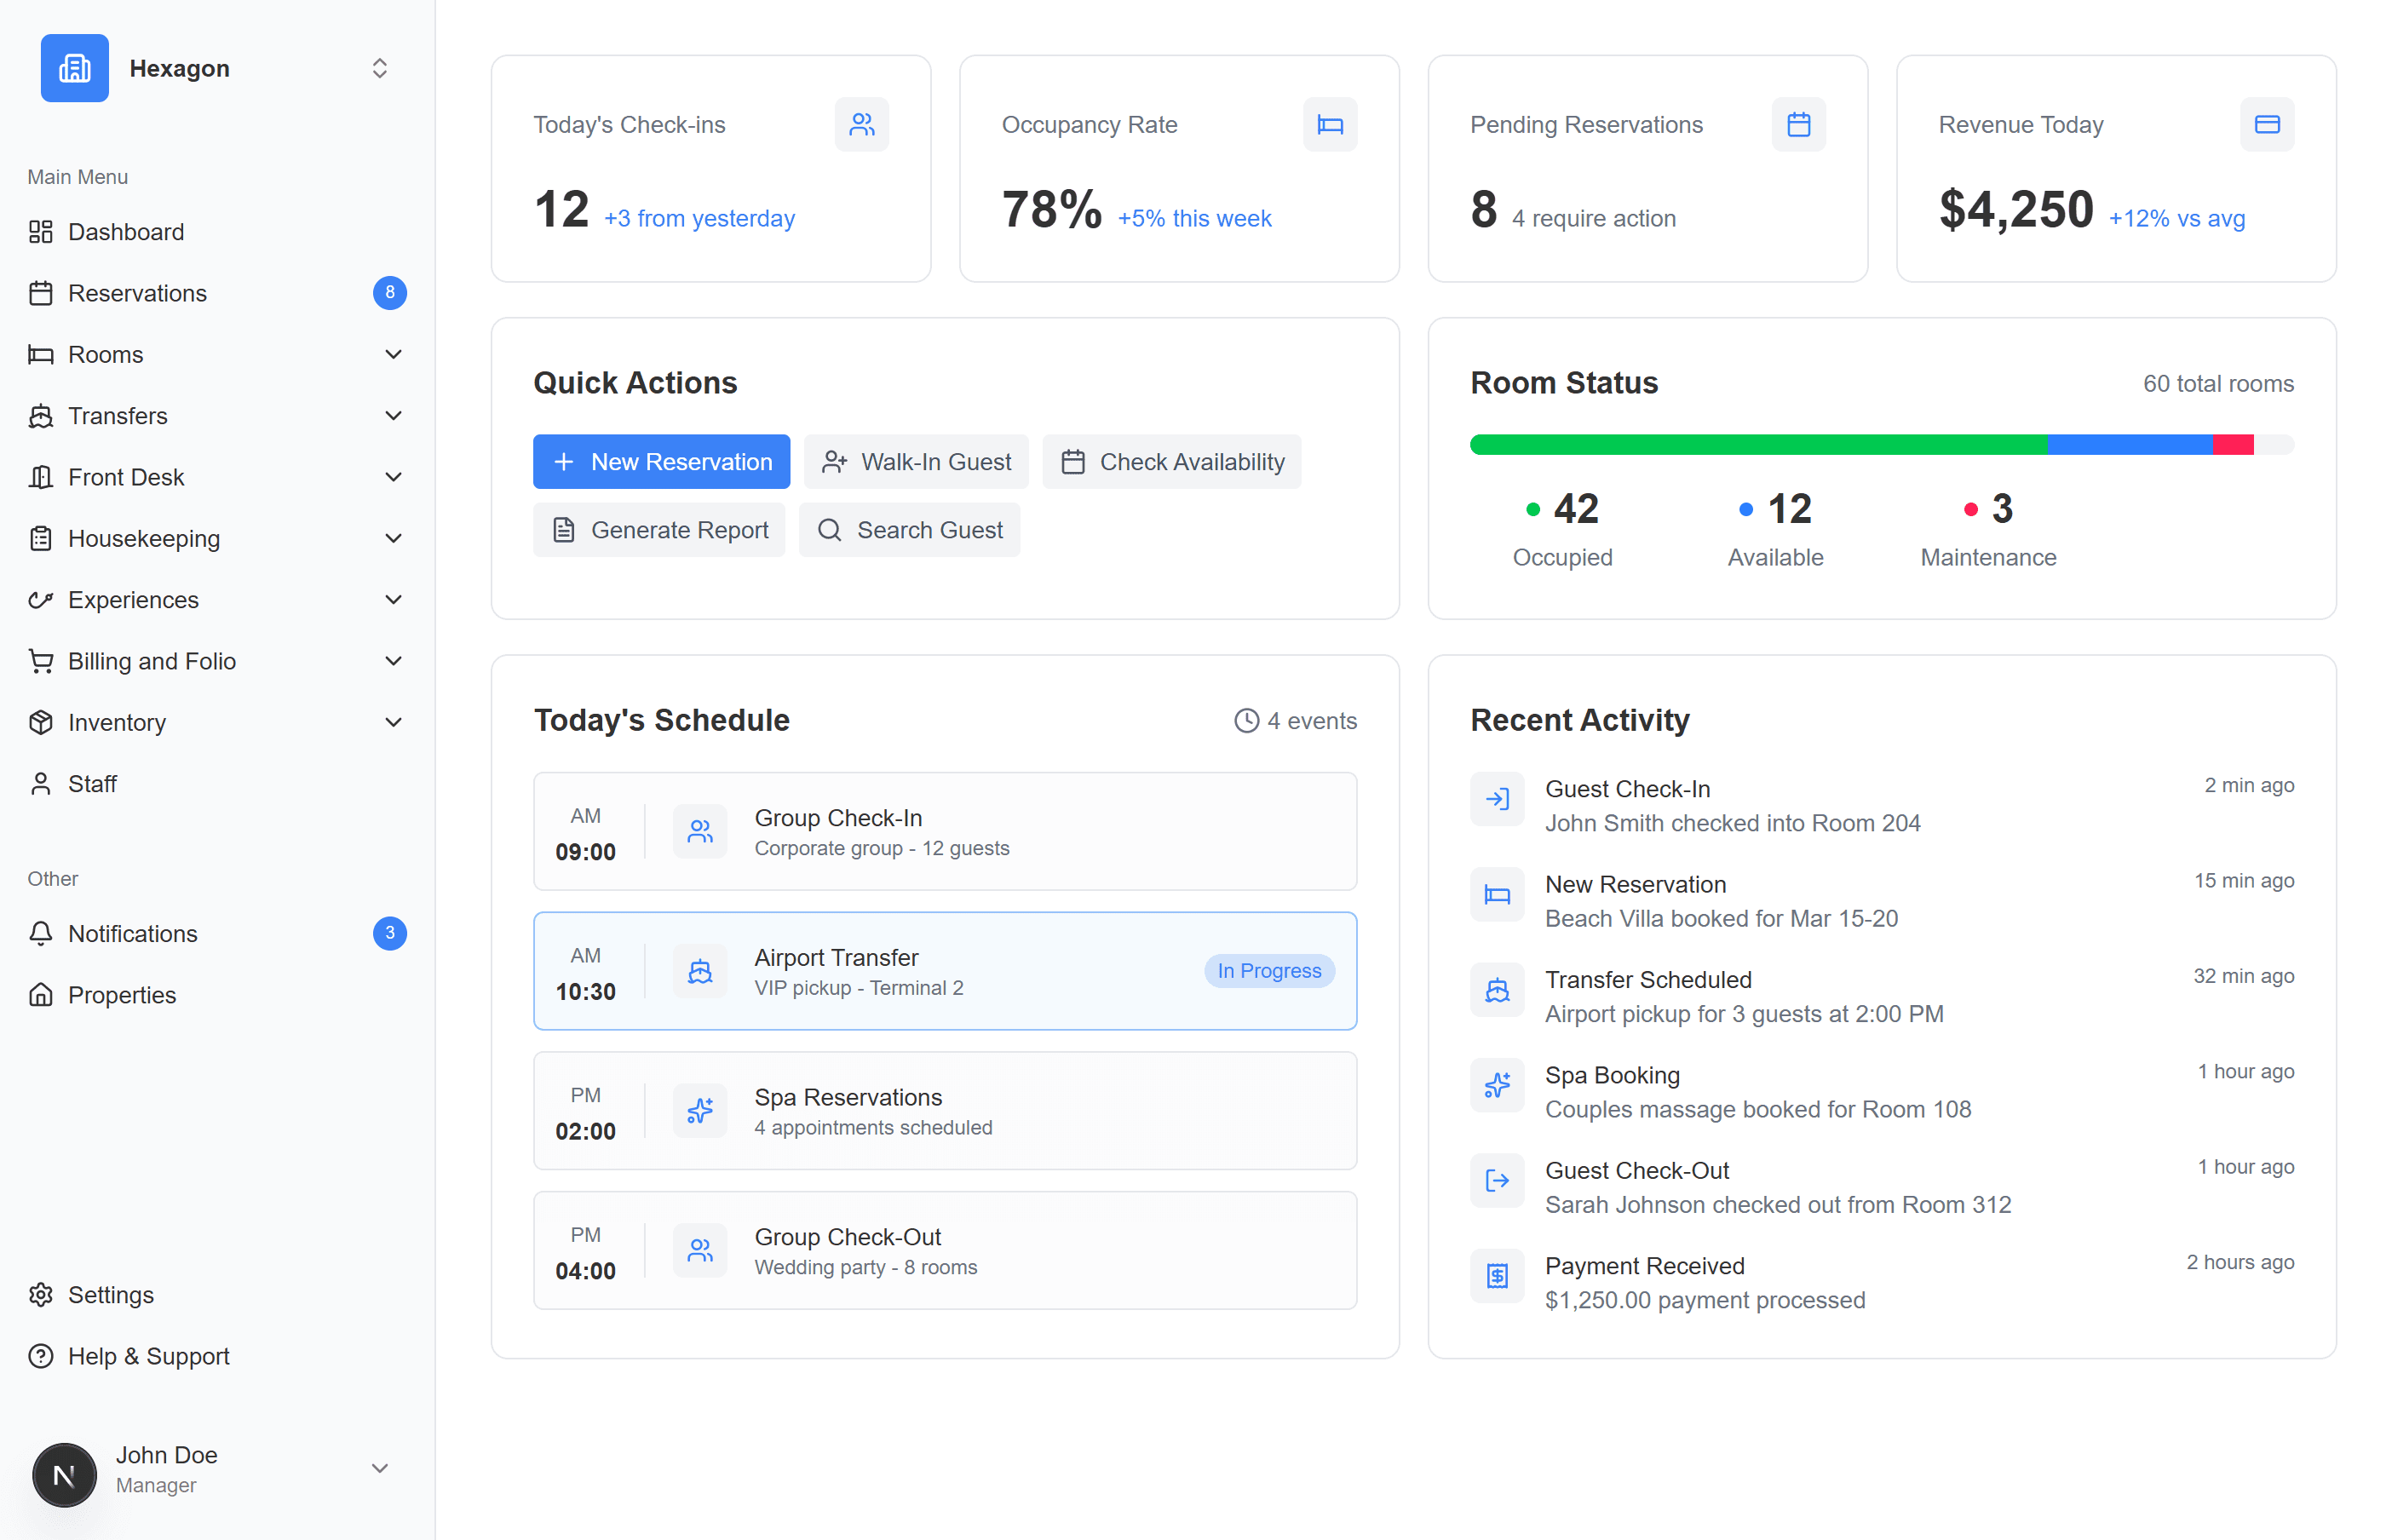Click the Pending Reservations calendar icon
This screenshot has height=1540, width=2392.
[1797, 124]
